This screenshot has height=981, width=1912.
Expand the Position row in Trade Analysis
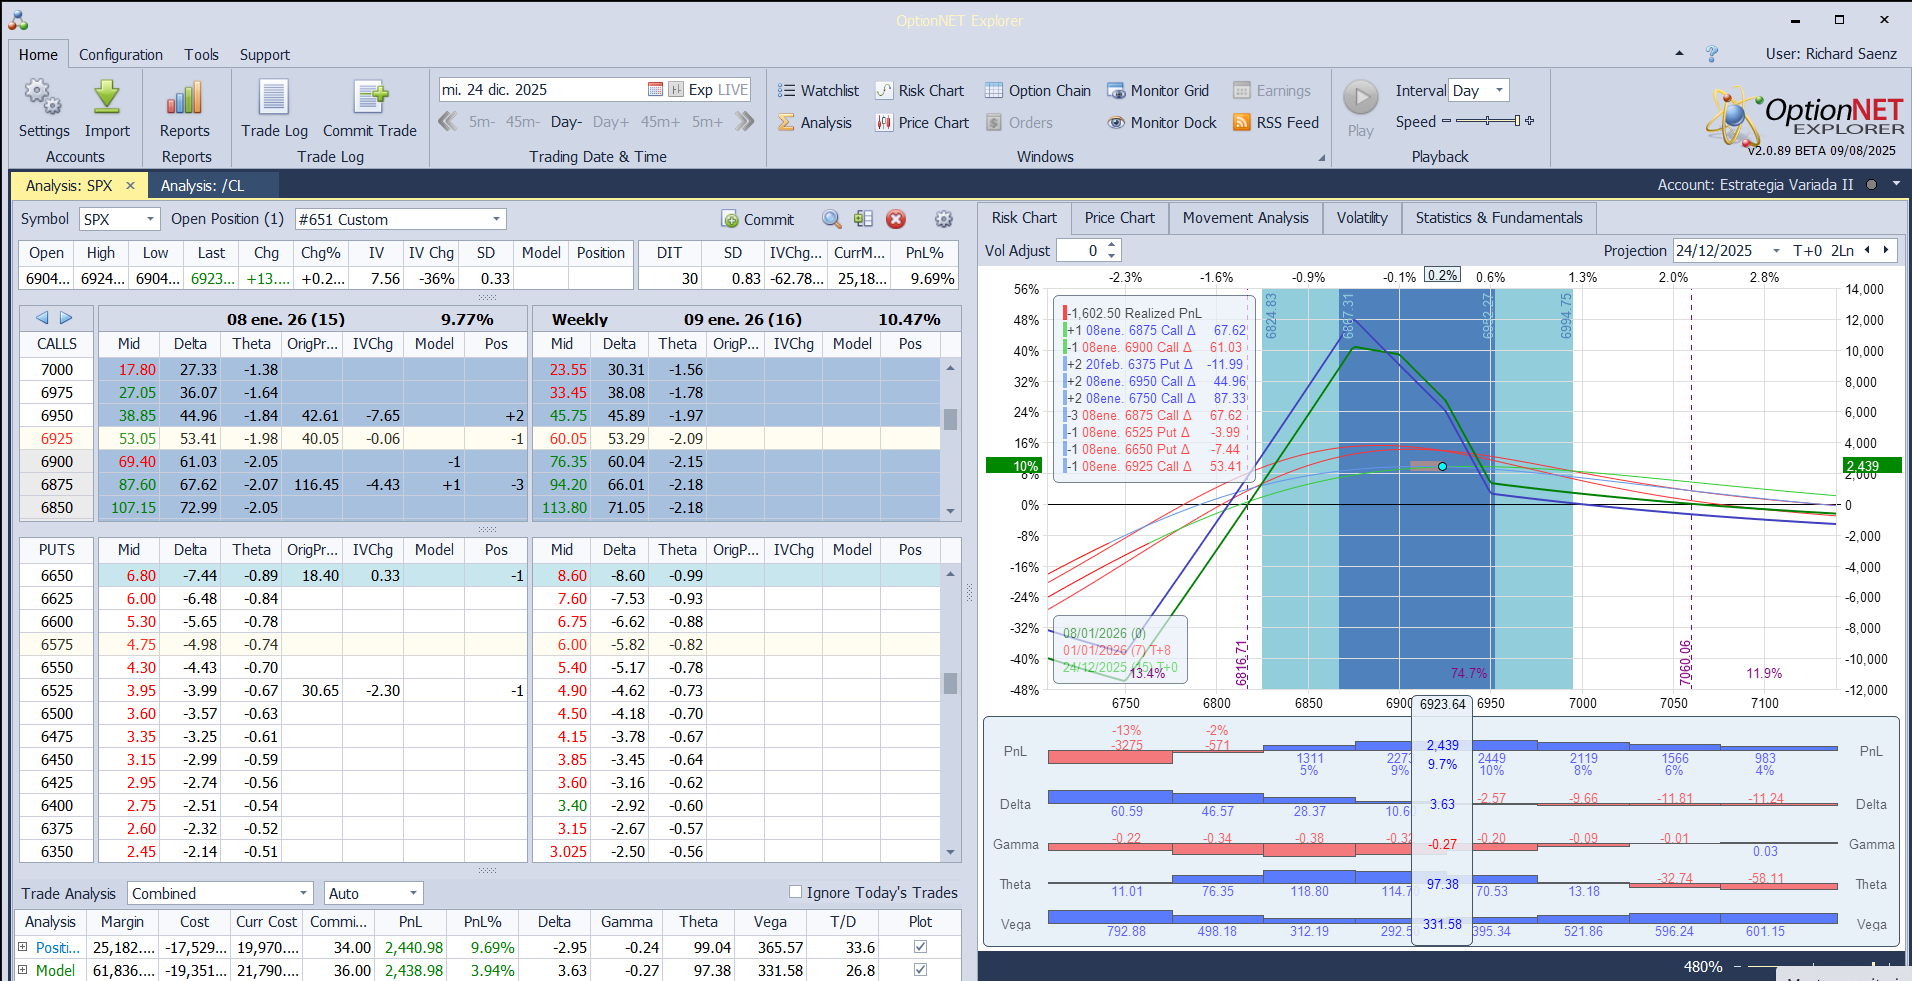pyautogui.click(x=23, y=947)
